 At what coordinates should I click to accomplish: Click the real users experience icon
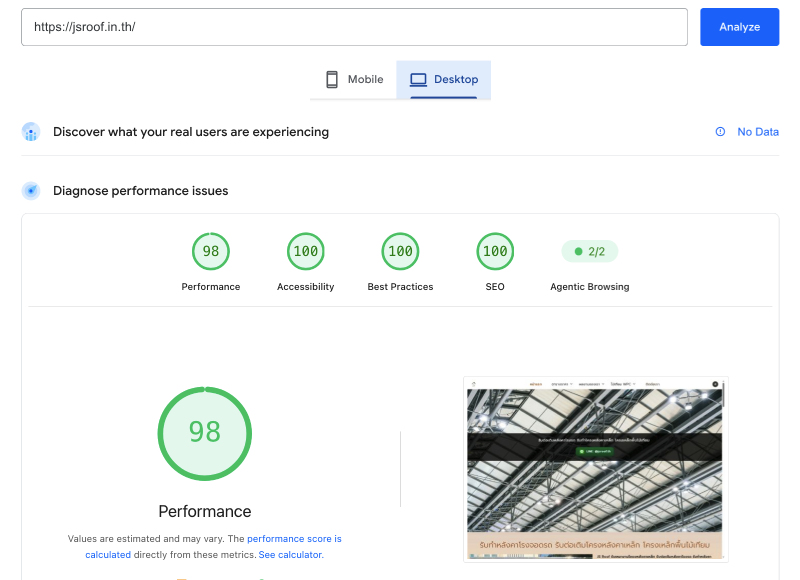click(31, 132)
